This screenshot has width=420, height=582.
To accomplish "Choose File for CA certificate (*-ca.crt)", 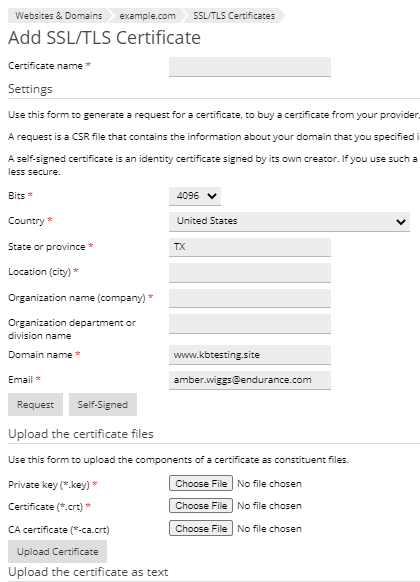I will 201,528.
